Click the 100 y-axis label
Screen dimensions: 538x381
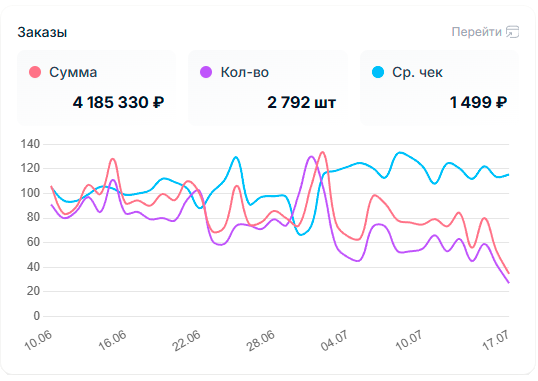click(30, 193)
